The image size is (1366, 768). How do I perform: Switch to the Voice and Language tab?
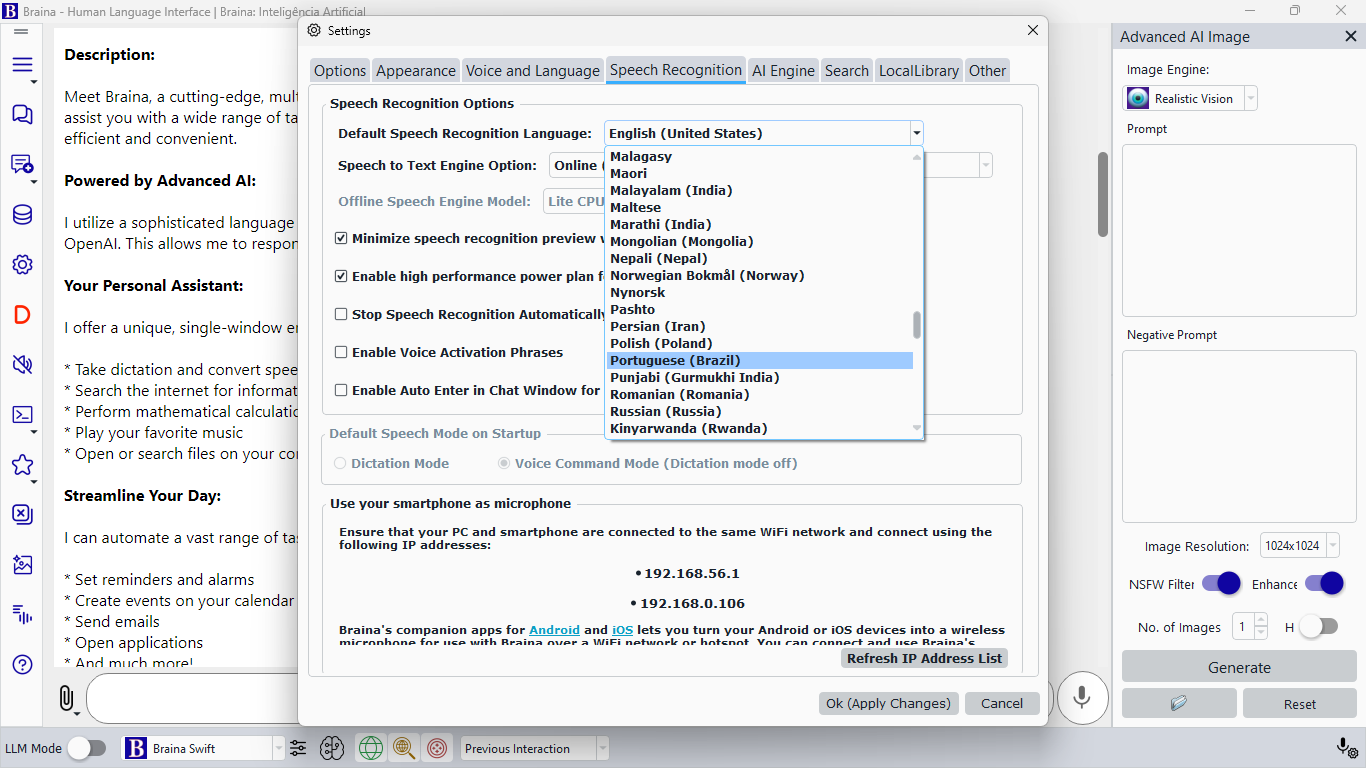[533, 70]
